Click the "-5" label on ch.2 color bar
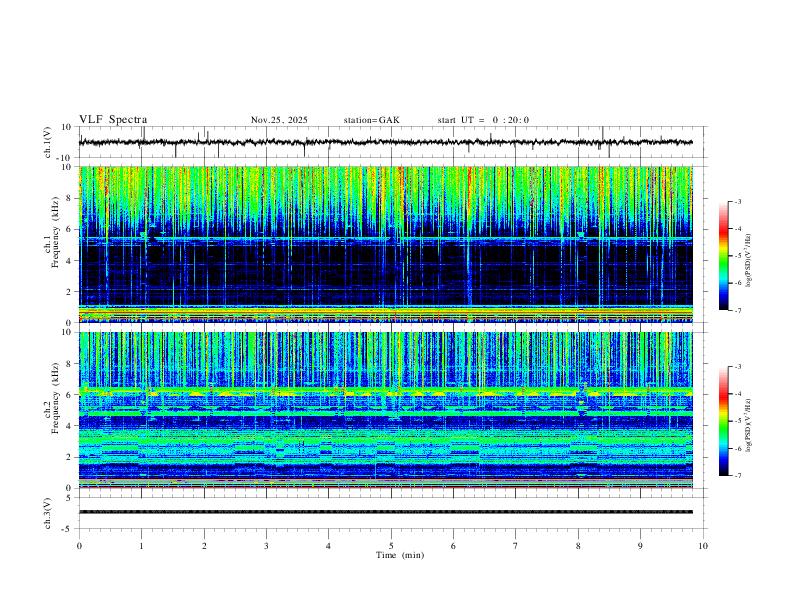The image size is (792, 612). coord(738,421)
